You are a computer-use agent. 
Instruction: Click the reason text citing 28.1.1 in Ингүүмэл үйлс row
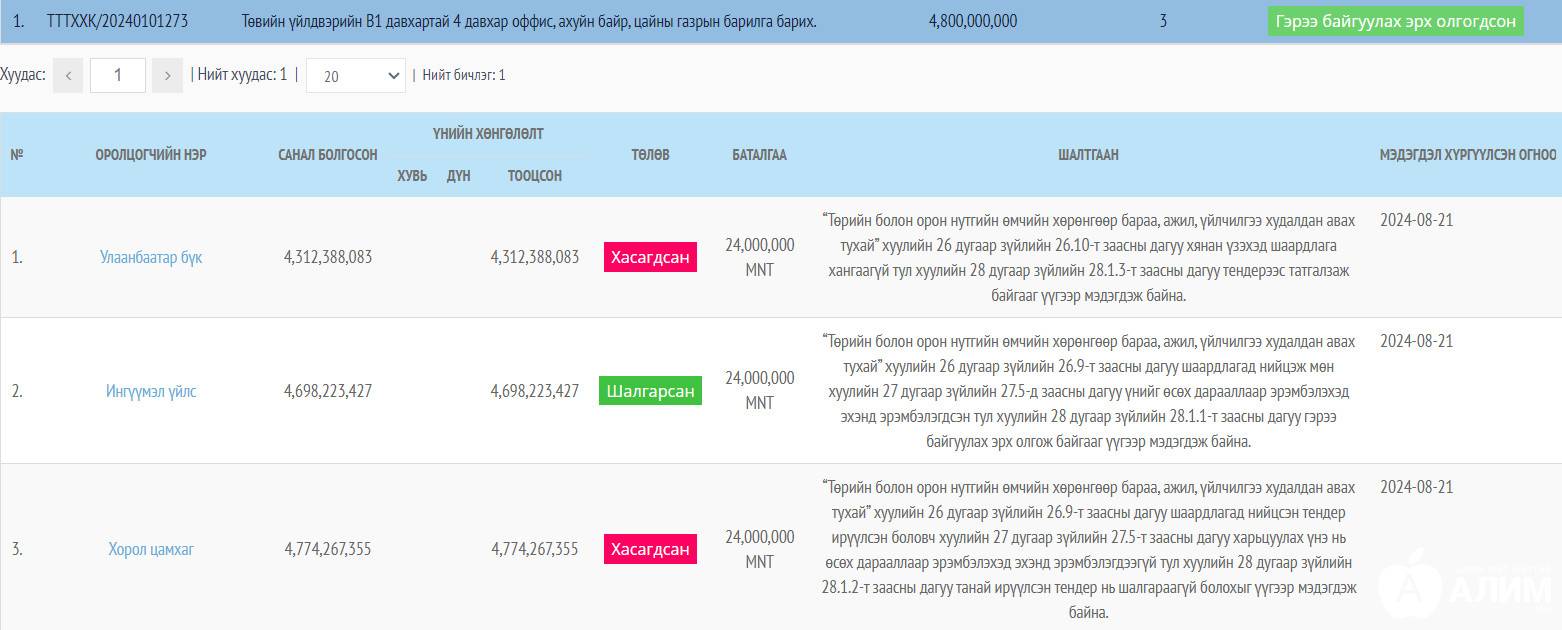(x=1088, y=392)
